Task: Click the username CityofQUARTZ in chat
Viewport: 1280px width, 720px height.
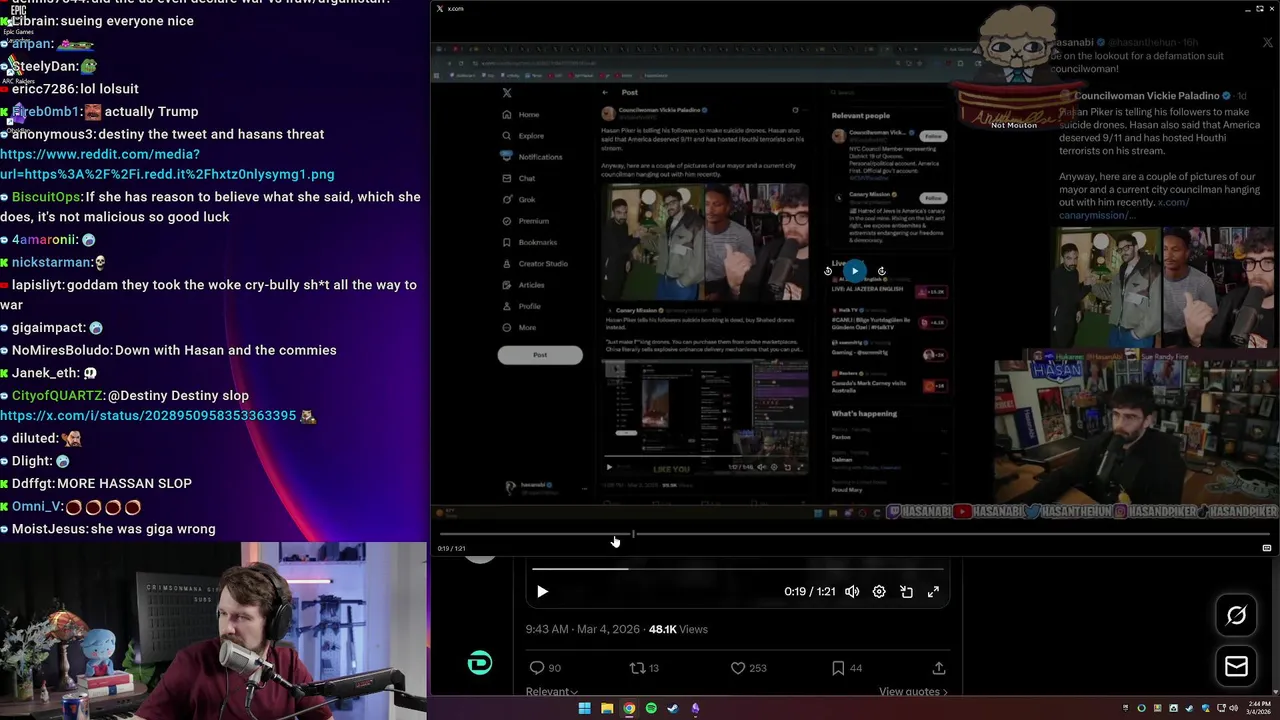Action: 57,396
